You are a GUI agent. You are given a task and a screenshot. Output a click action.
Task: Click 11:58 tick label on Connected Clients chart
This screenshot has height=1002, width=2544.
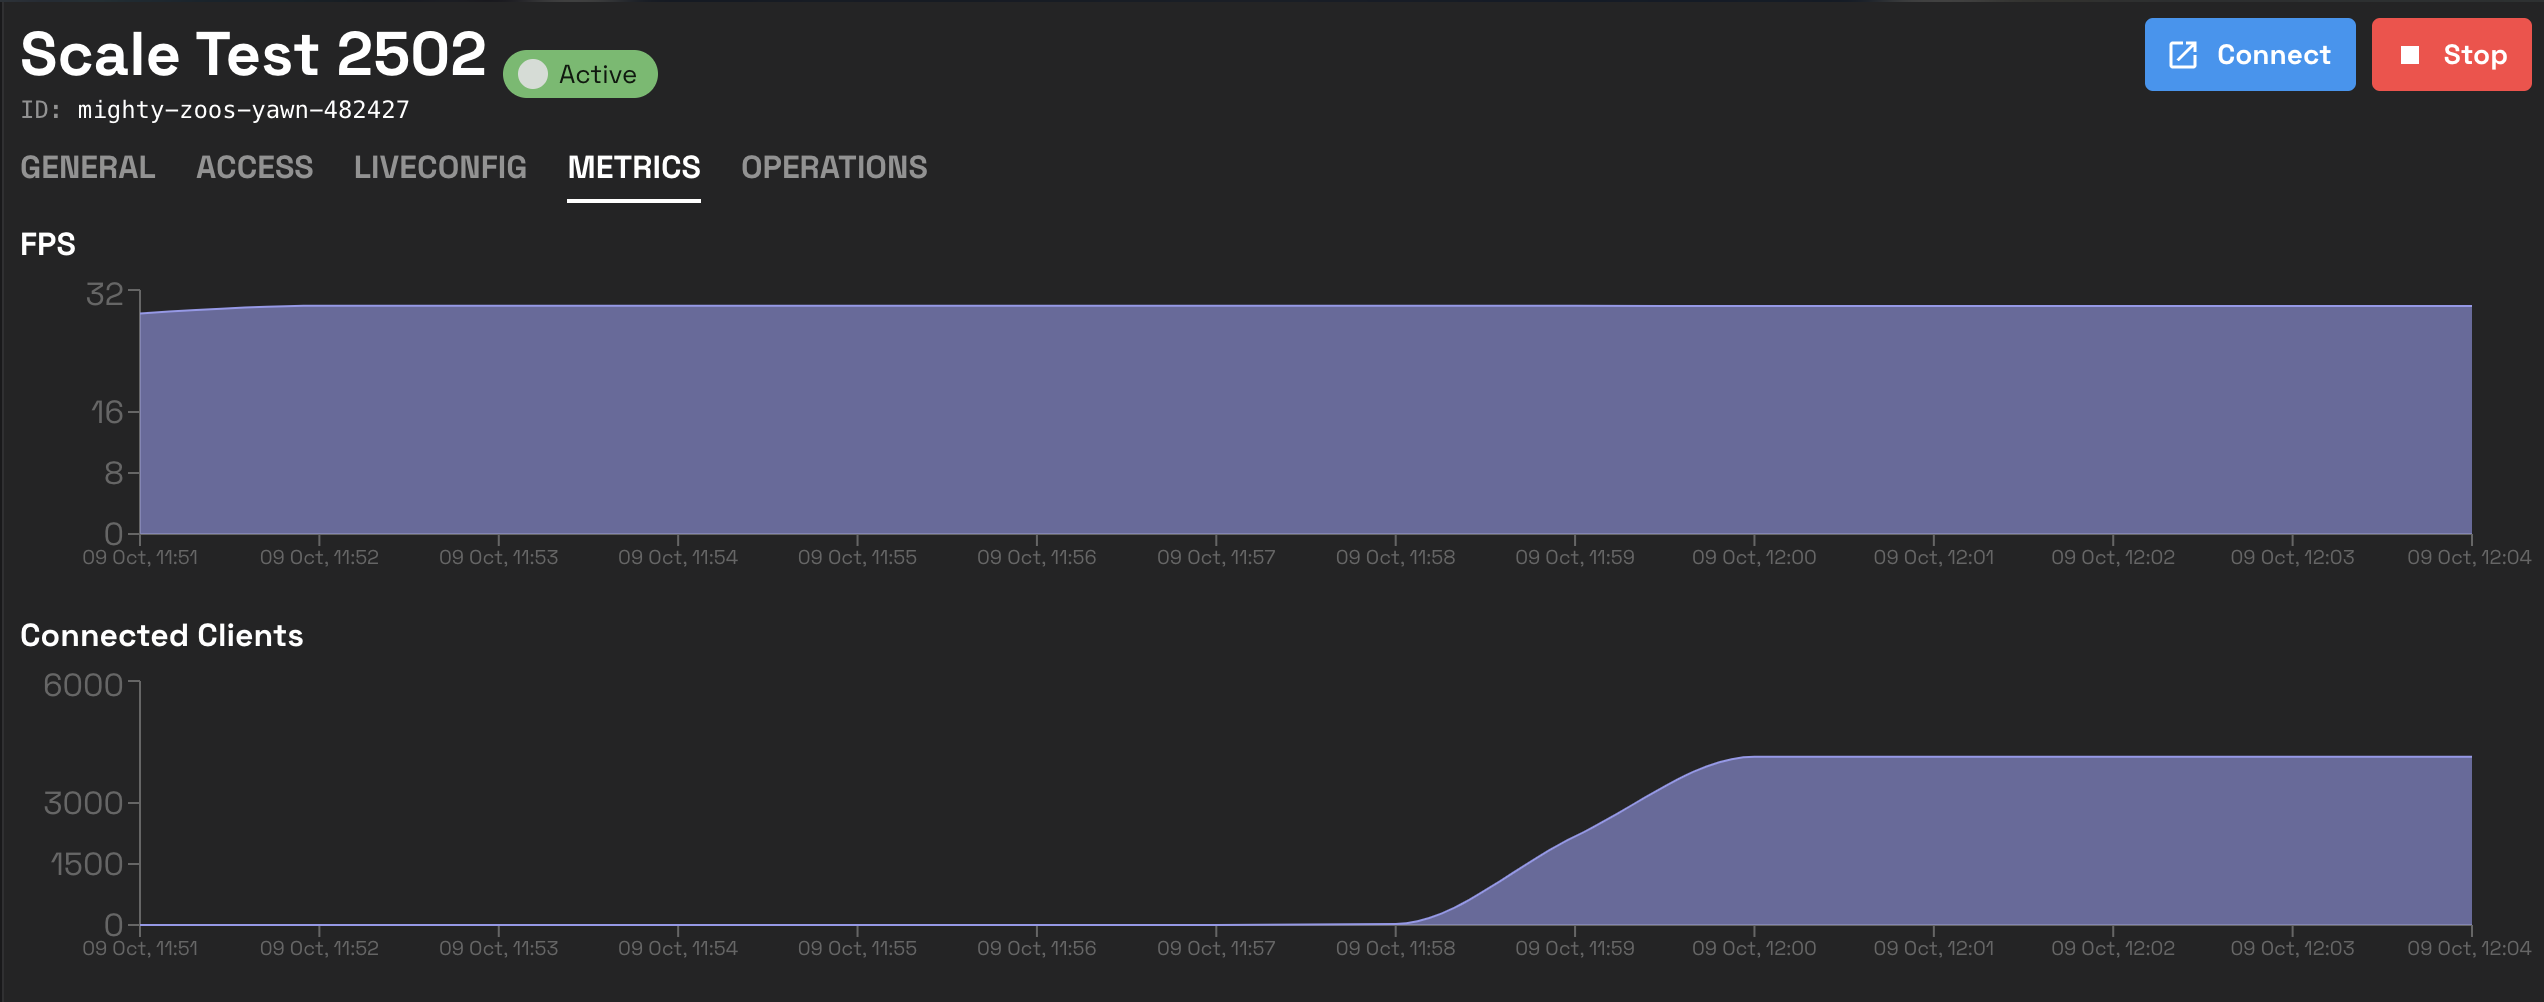point(1395,948)
